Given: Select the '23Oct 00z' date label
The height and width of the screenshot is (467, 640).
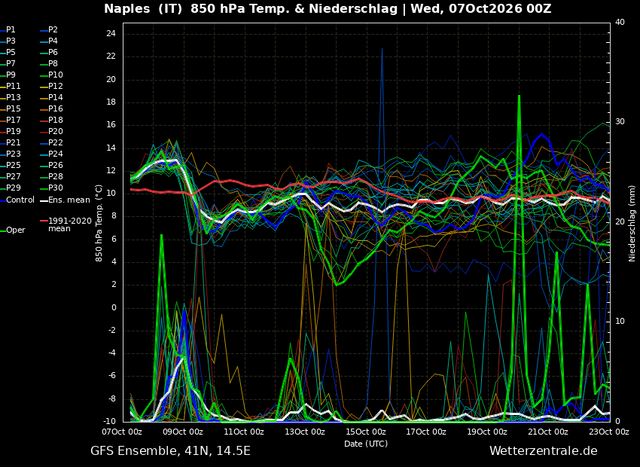Looking at the screenshot, I should pos(611,432).
